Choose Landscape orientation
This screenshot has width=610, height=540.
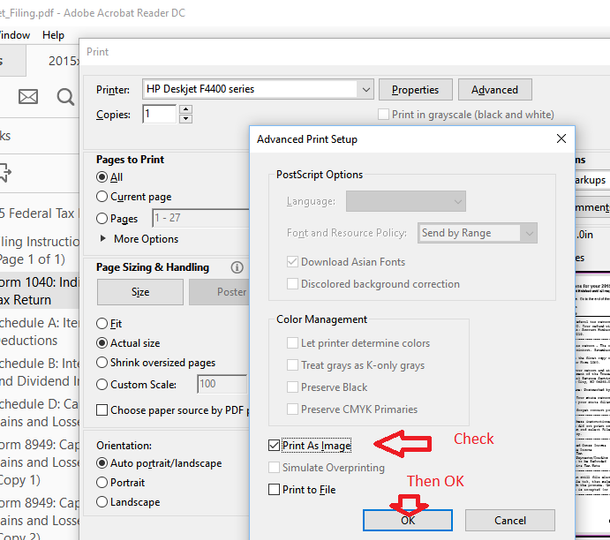(102, 502)
